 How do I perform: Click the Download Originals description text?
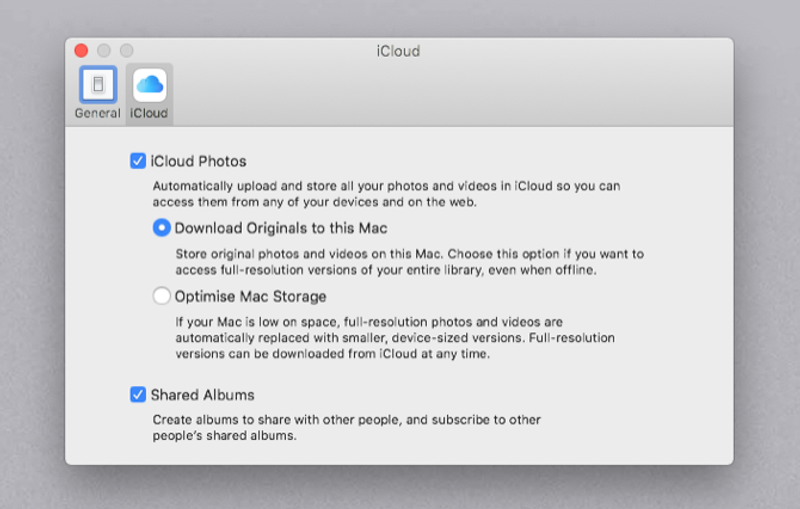pyautogui.click(x=410, y=262)
